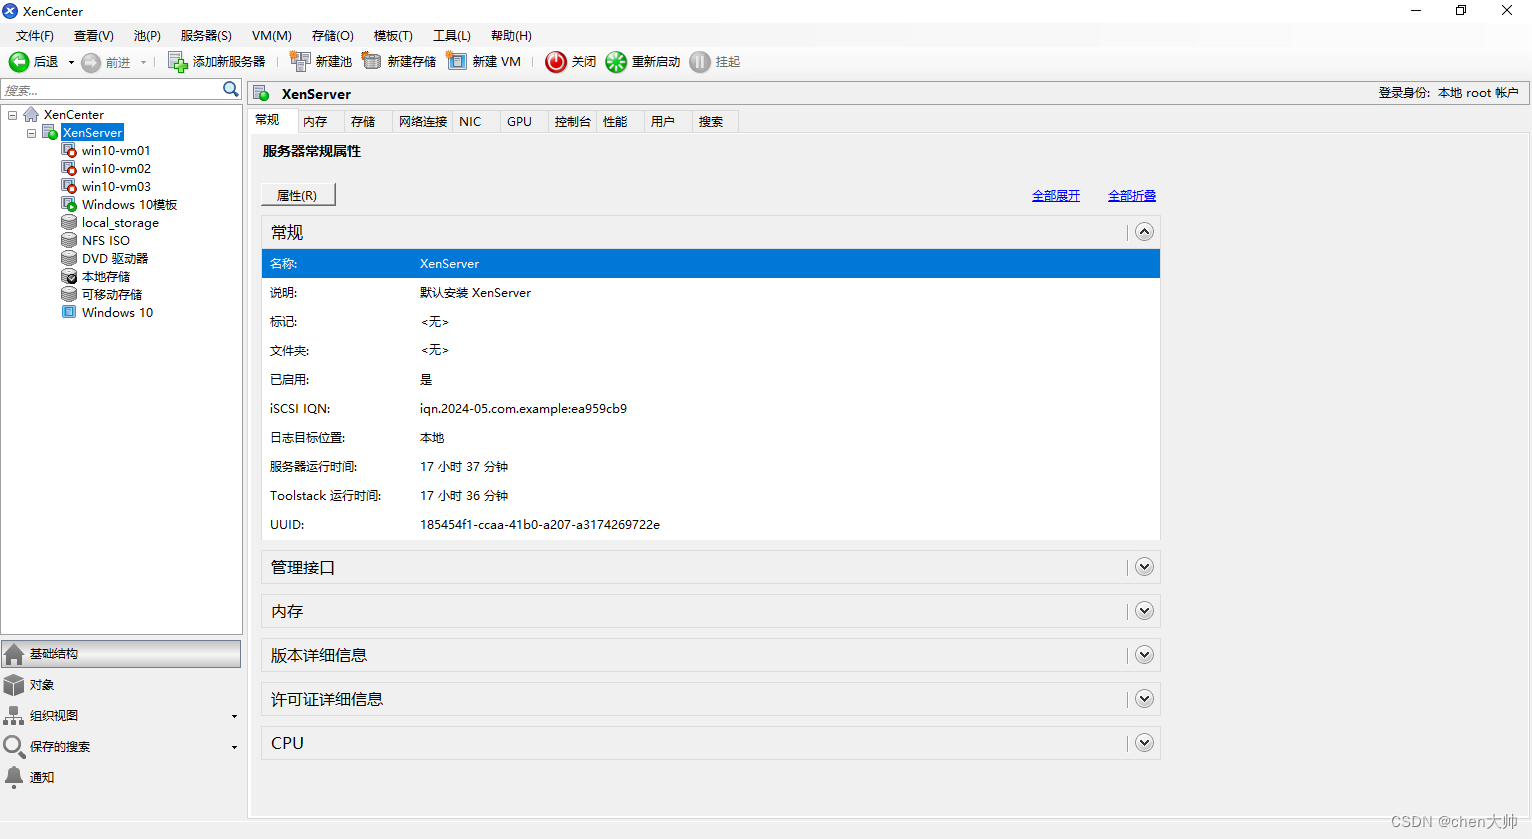The image size is (1532, 839).
Task: Click the XenCenter home icon in the tree
Action: click(x=31, y=114)
